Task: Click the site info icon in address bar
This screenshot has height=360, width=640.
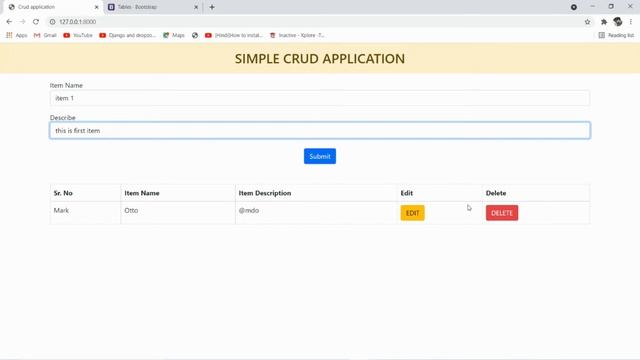Action: (x=52, y=22)
